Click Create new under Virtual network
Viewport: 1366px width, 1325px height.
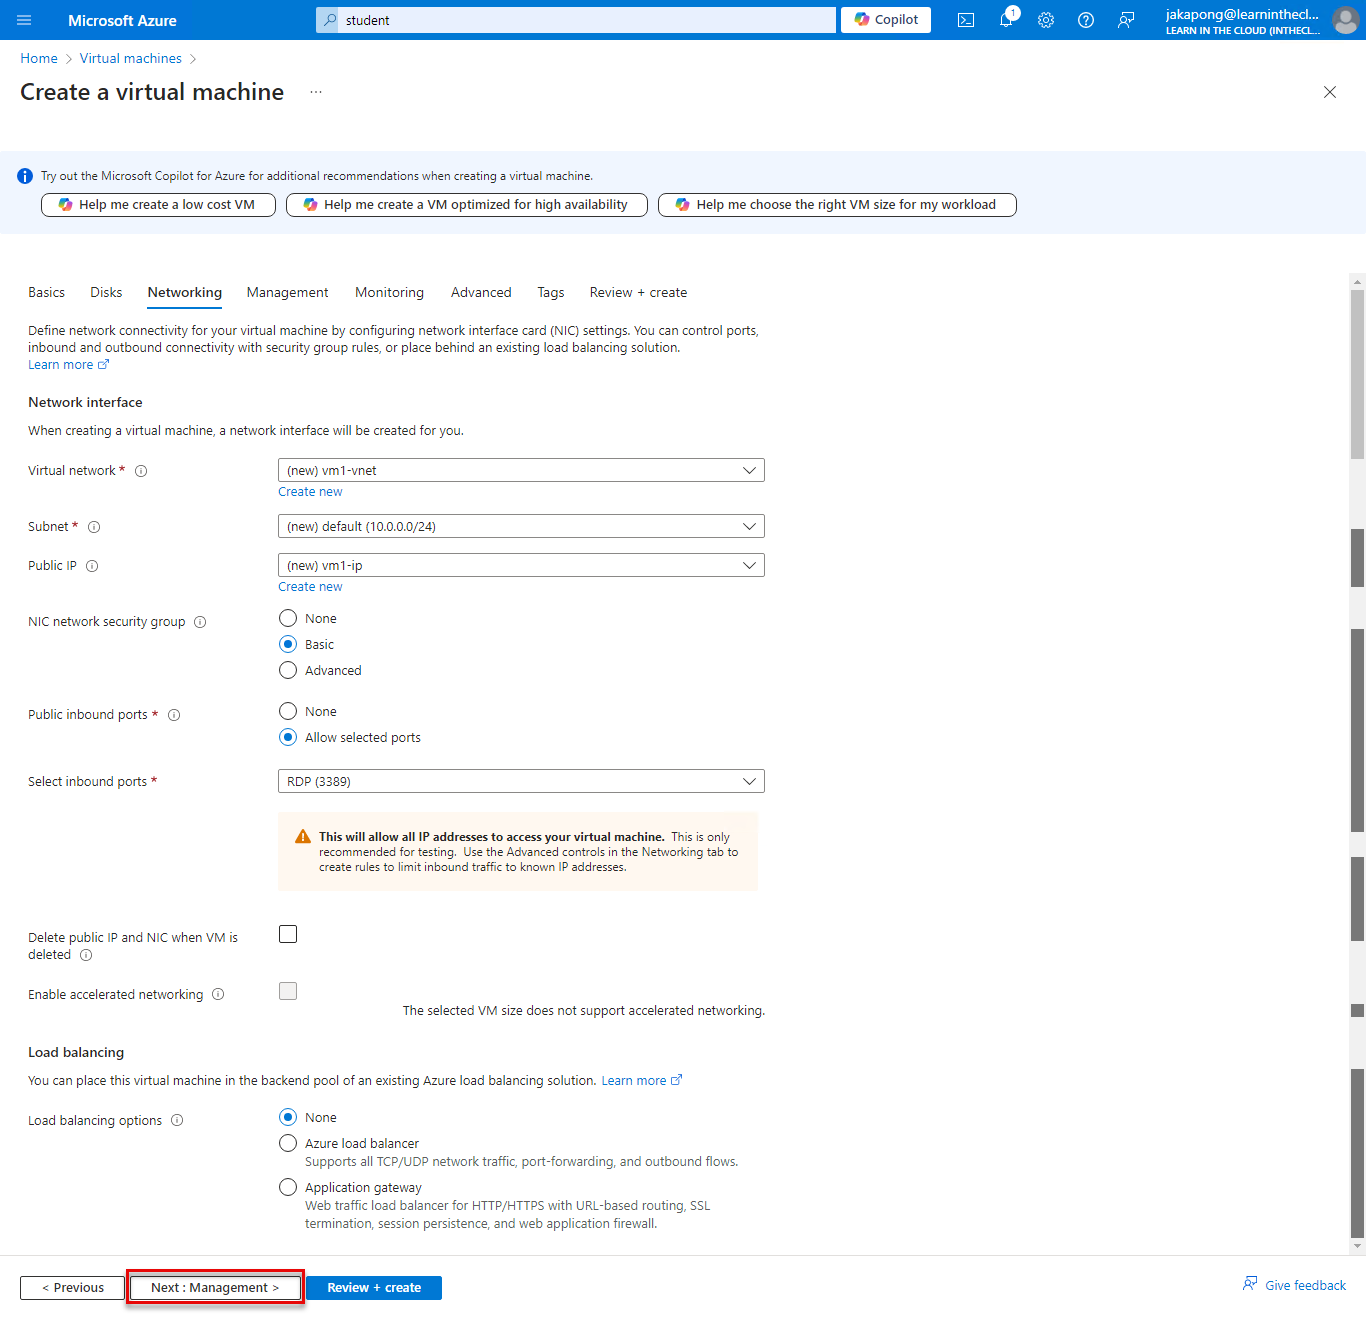point(310,492)
